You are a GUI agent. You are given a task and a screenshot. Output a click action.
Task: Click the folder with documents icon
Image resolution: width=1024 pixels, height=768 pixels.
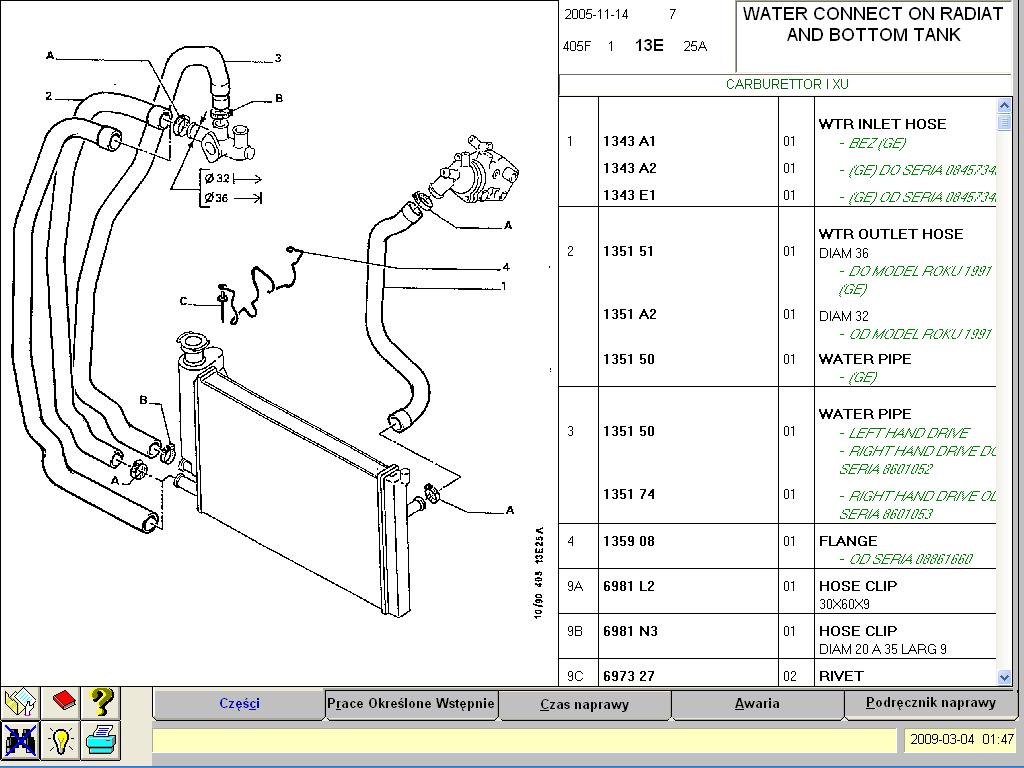pyautogui.click(x=21, y=702)
